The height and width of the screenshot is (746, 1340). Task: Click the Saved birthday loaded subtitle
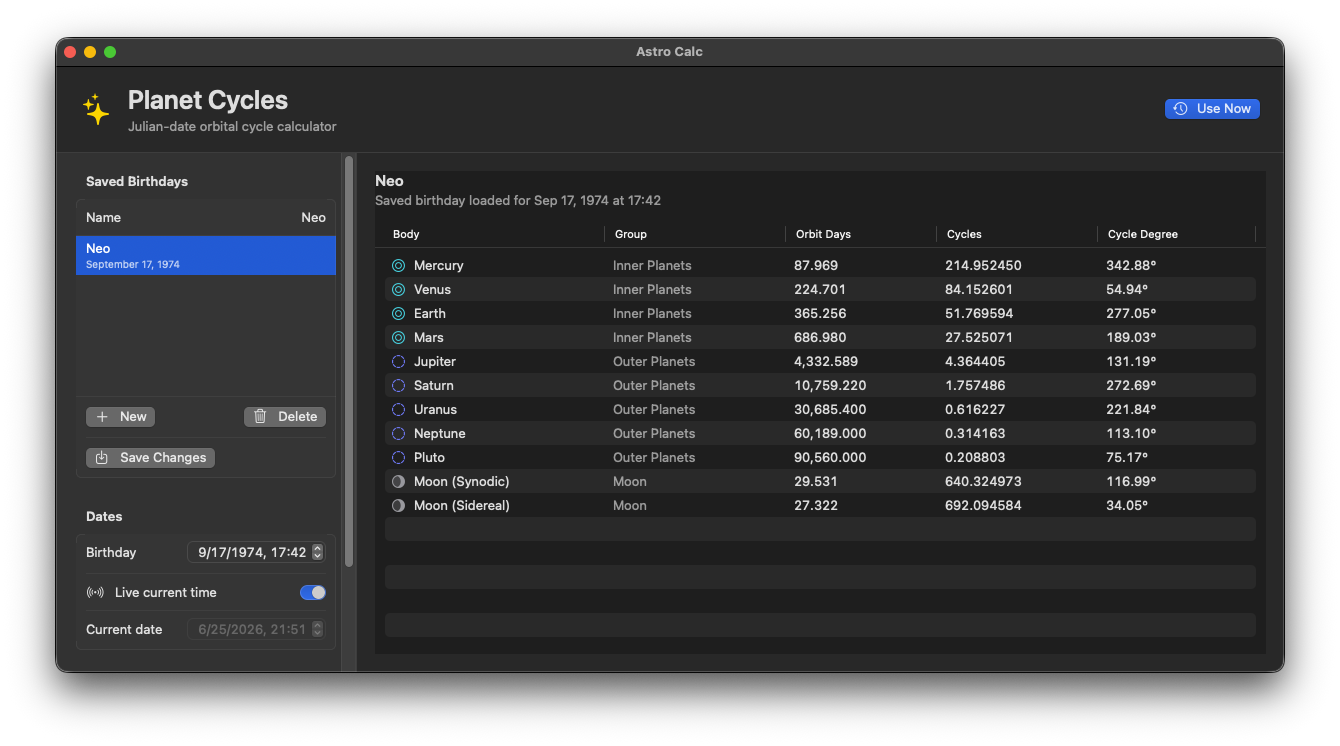[518, 201]
